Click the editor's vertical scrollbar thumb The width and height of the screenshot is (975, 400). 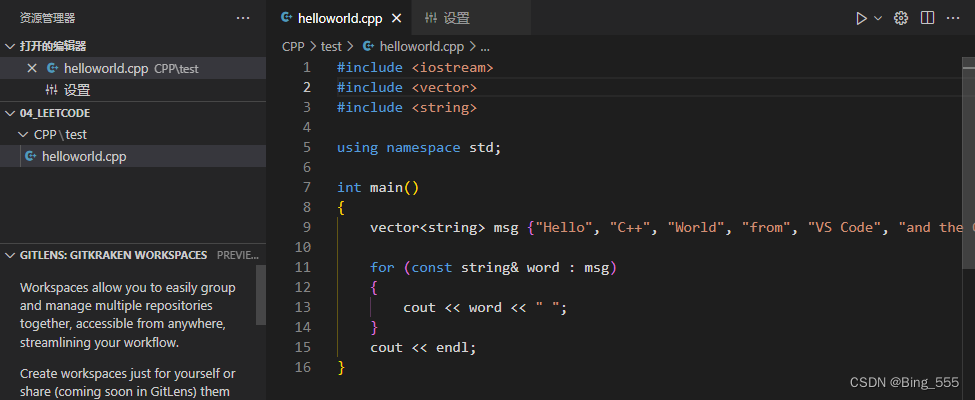(x=969, y=164)
